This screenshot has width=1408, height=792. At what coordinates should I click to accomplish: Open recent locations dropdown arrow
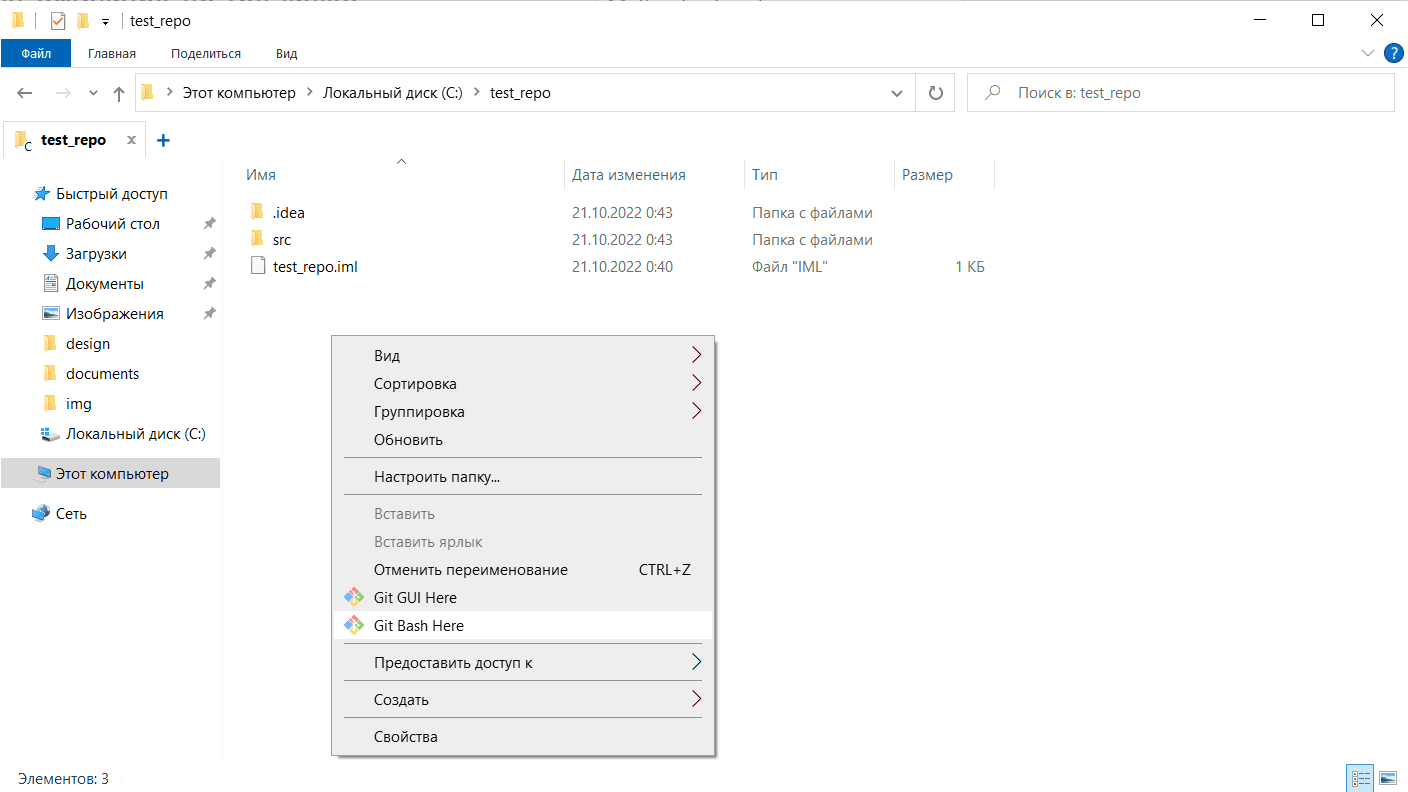pos(94,93)
